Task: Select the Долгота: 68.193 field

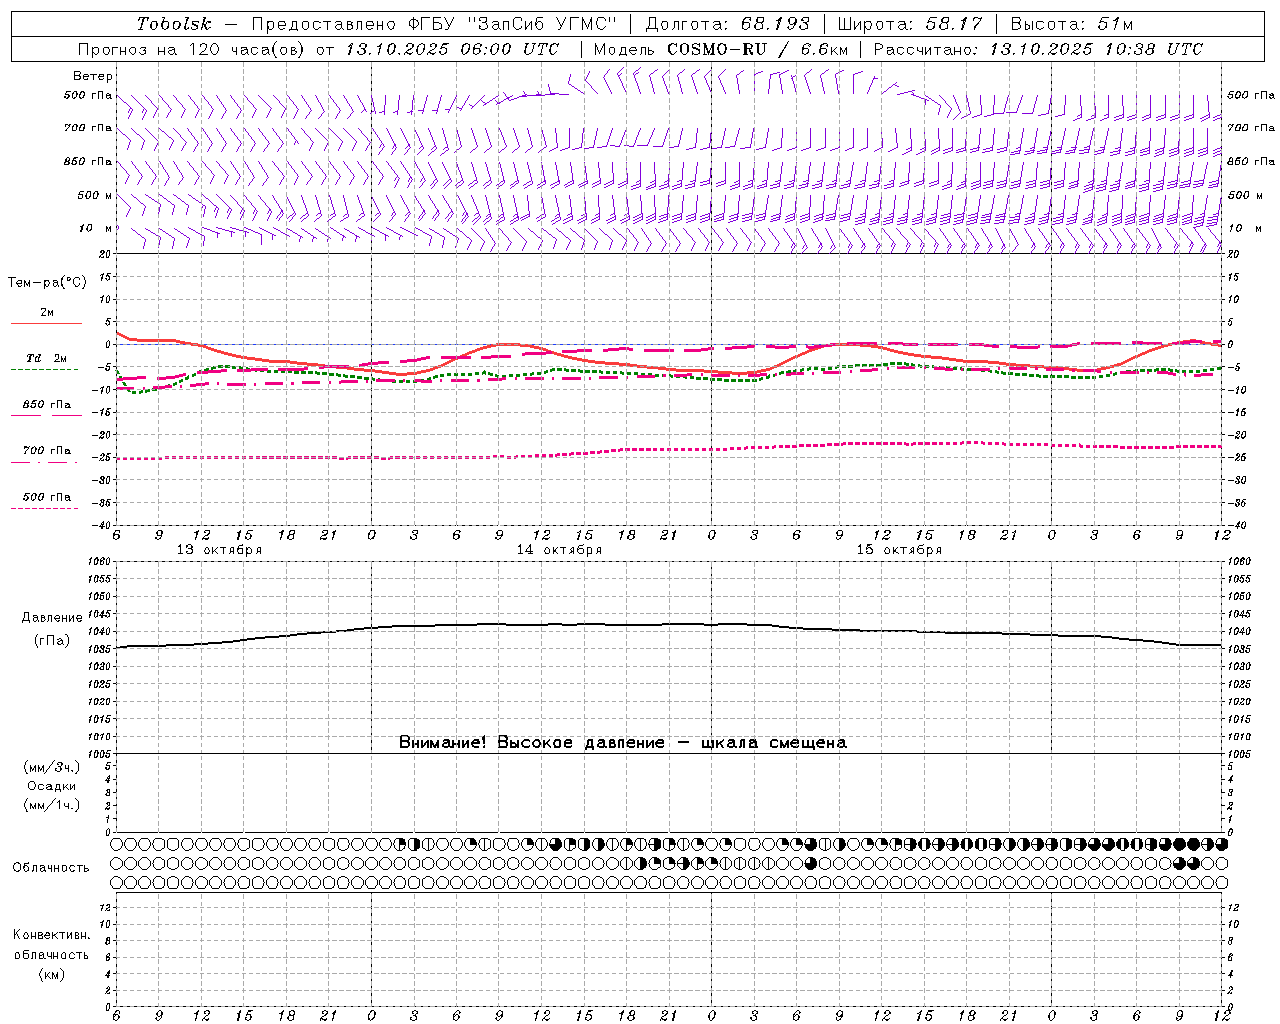Action: coord(727,24)
